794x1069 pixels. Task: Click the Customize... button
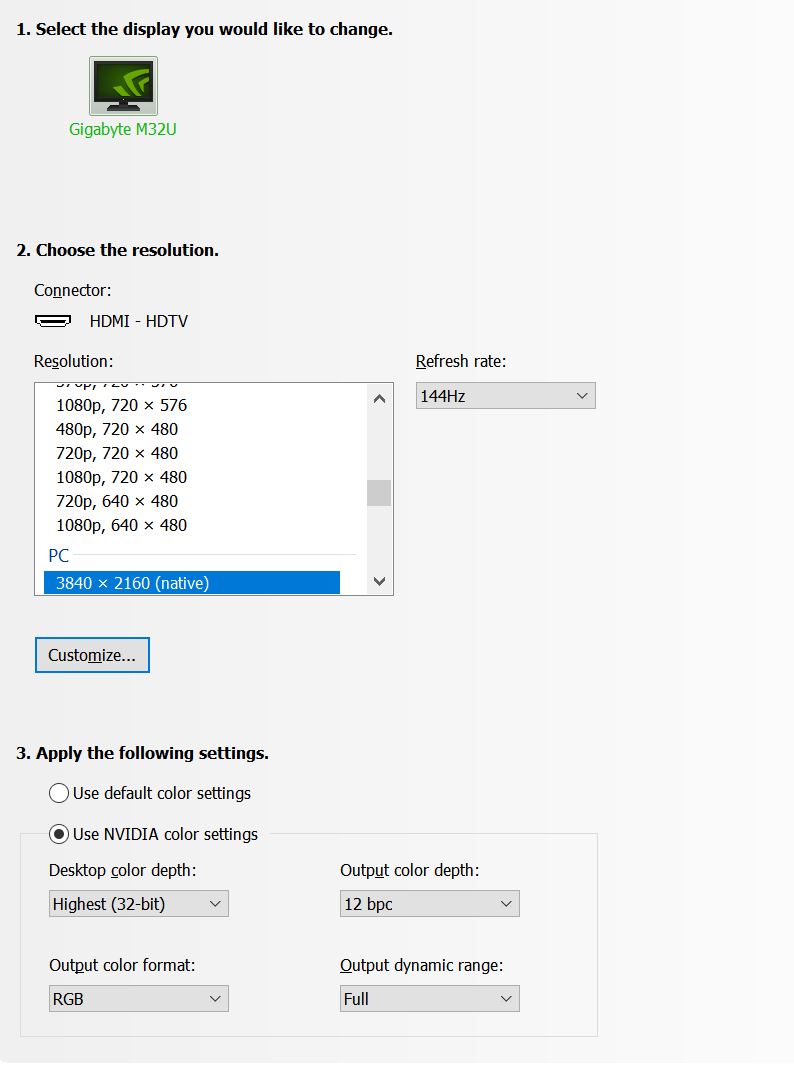click(92, 655)
